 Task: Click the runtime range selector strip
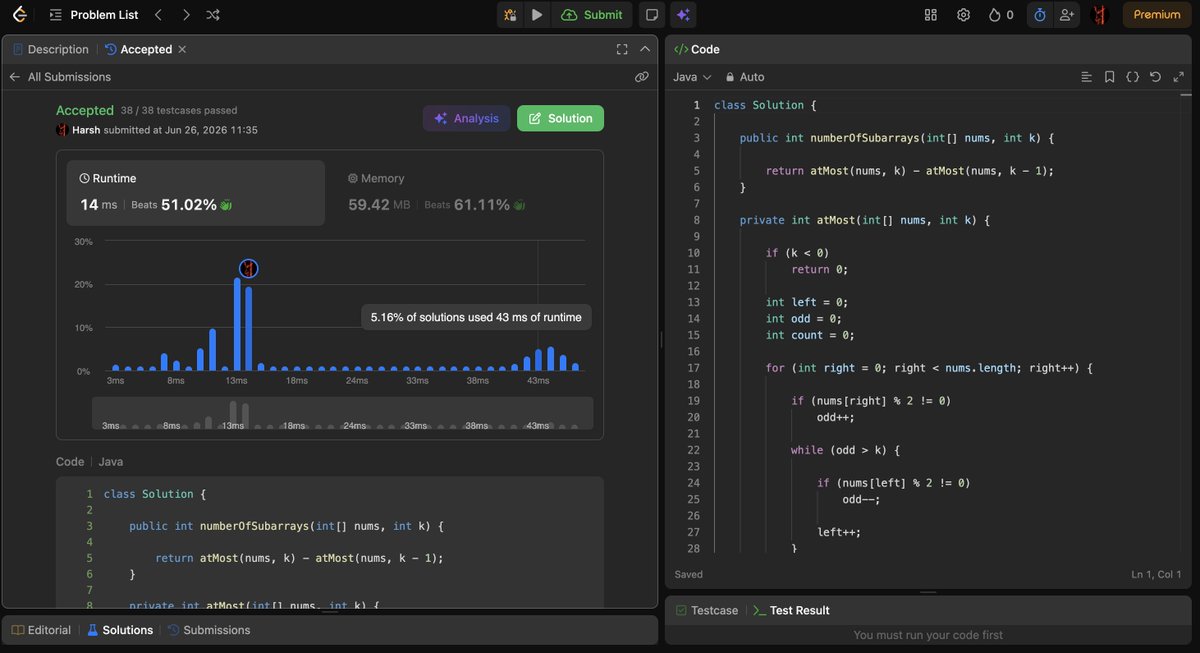tap(342, 413)
